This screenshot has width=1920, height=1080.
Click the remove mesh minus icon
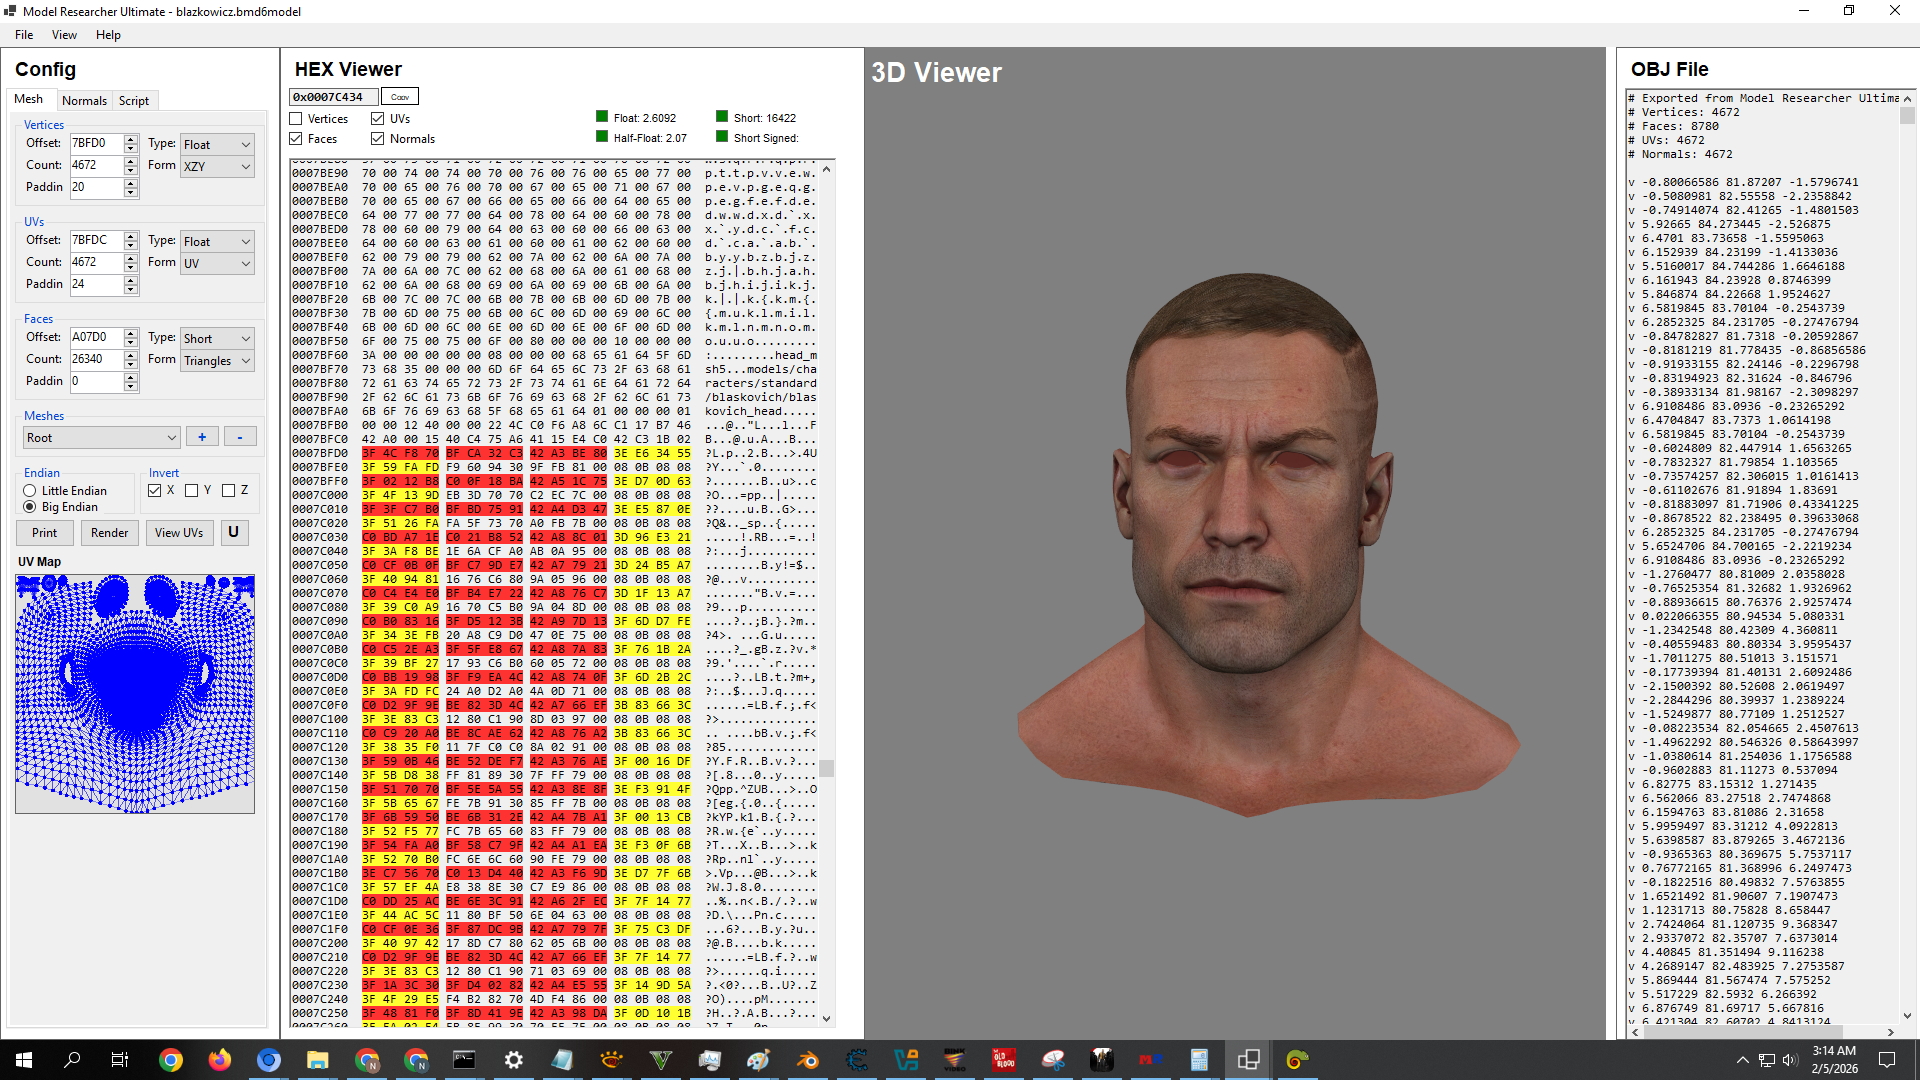click(239, 436)
